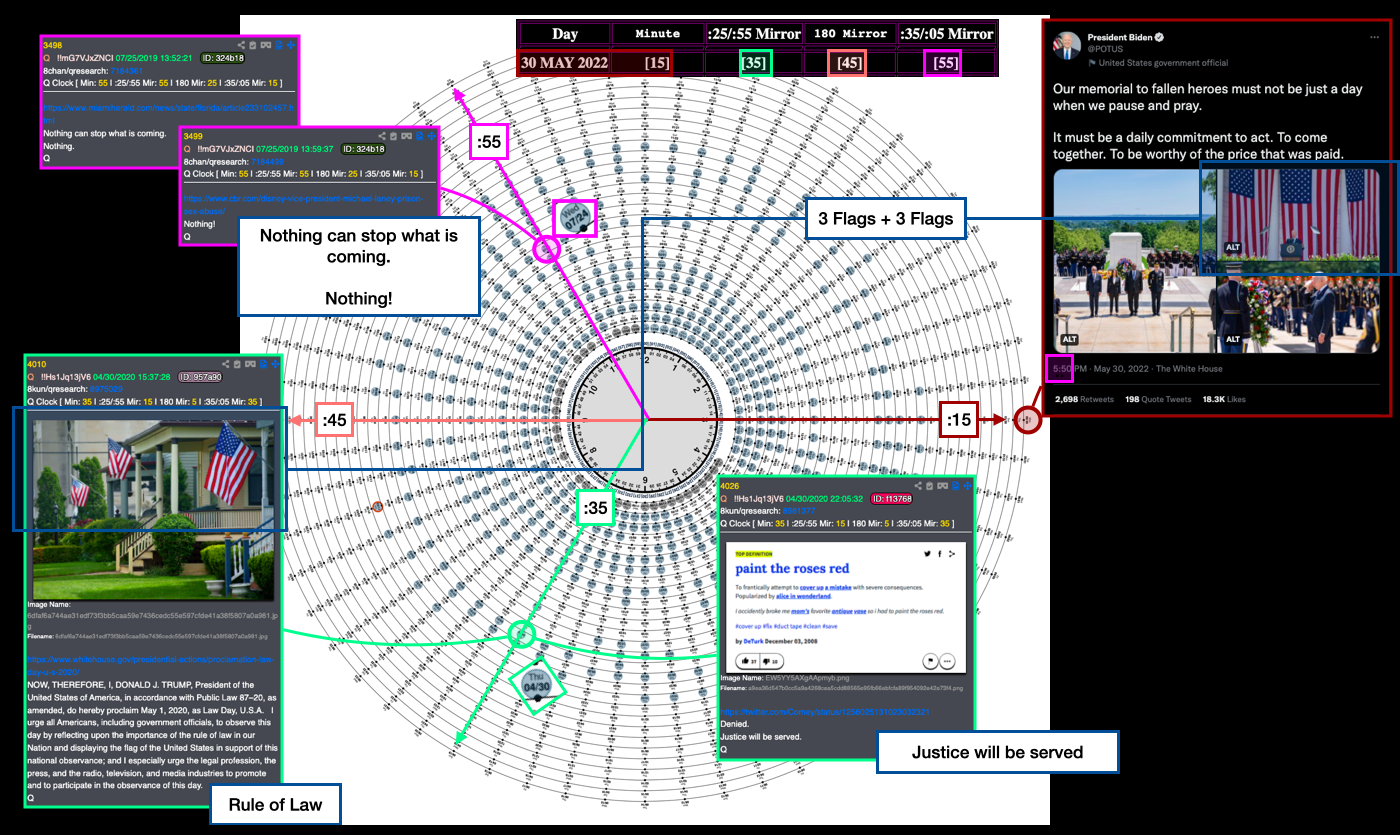Click the clipboard check icon on post 3499
The width and height of the screenshot is (1400, 835).
coord(393,136)
